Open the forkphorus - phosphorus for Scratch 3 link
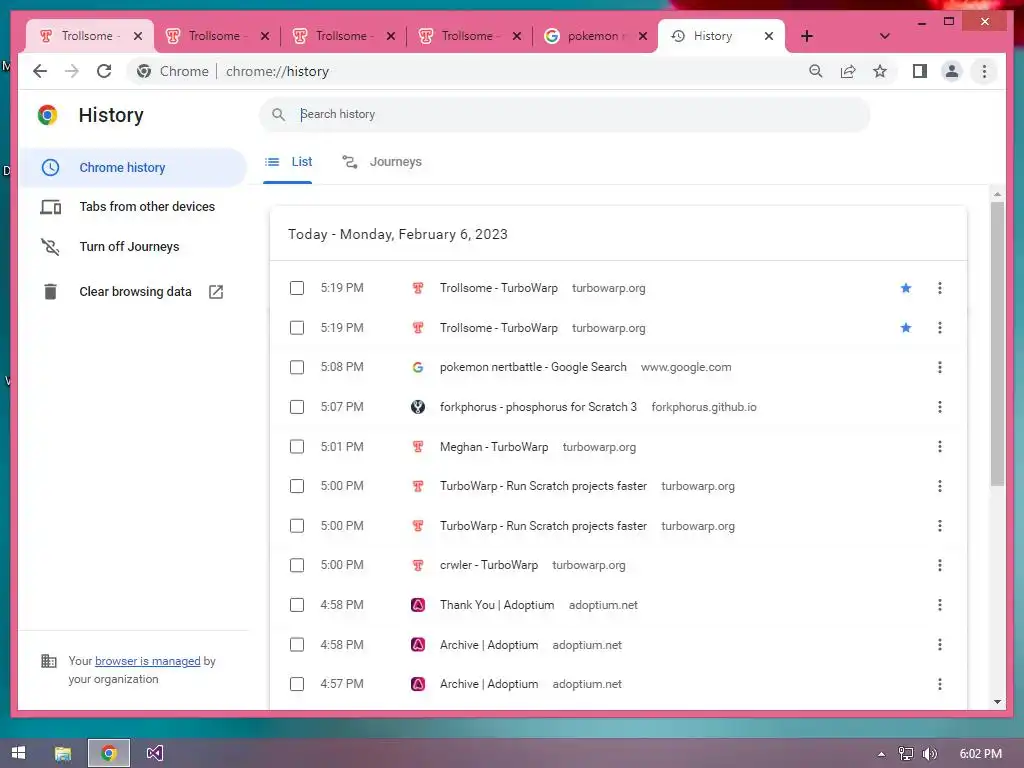 (538, 407)
